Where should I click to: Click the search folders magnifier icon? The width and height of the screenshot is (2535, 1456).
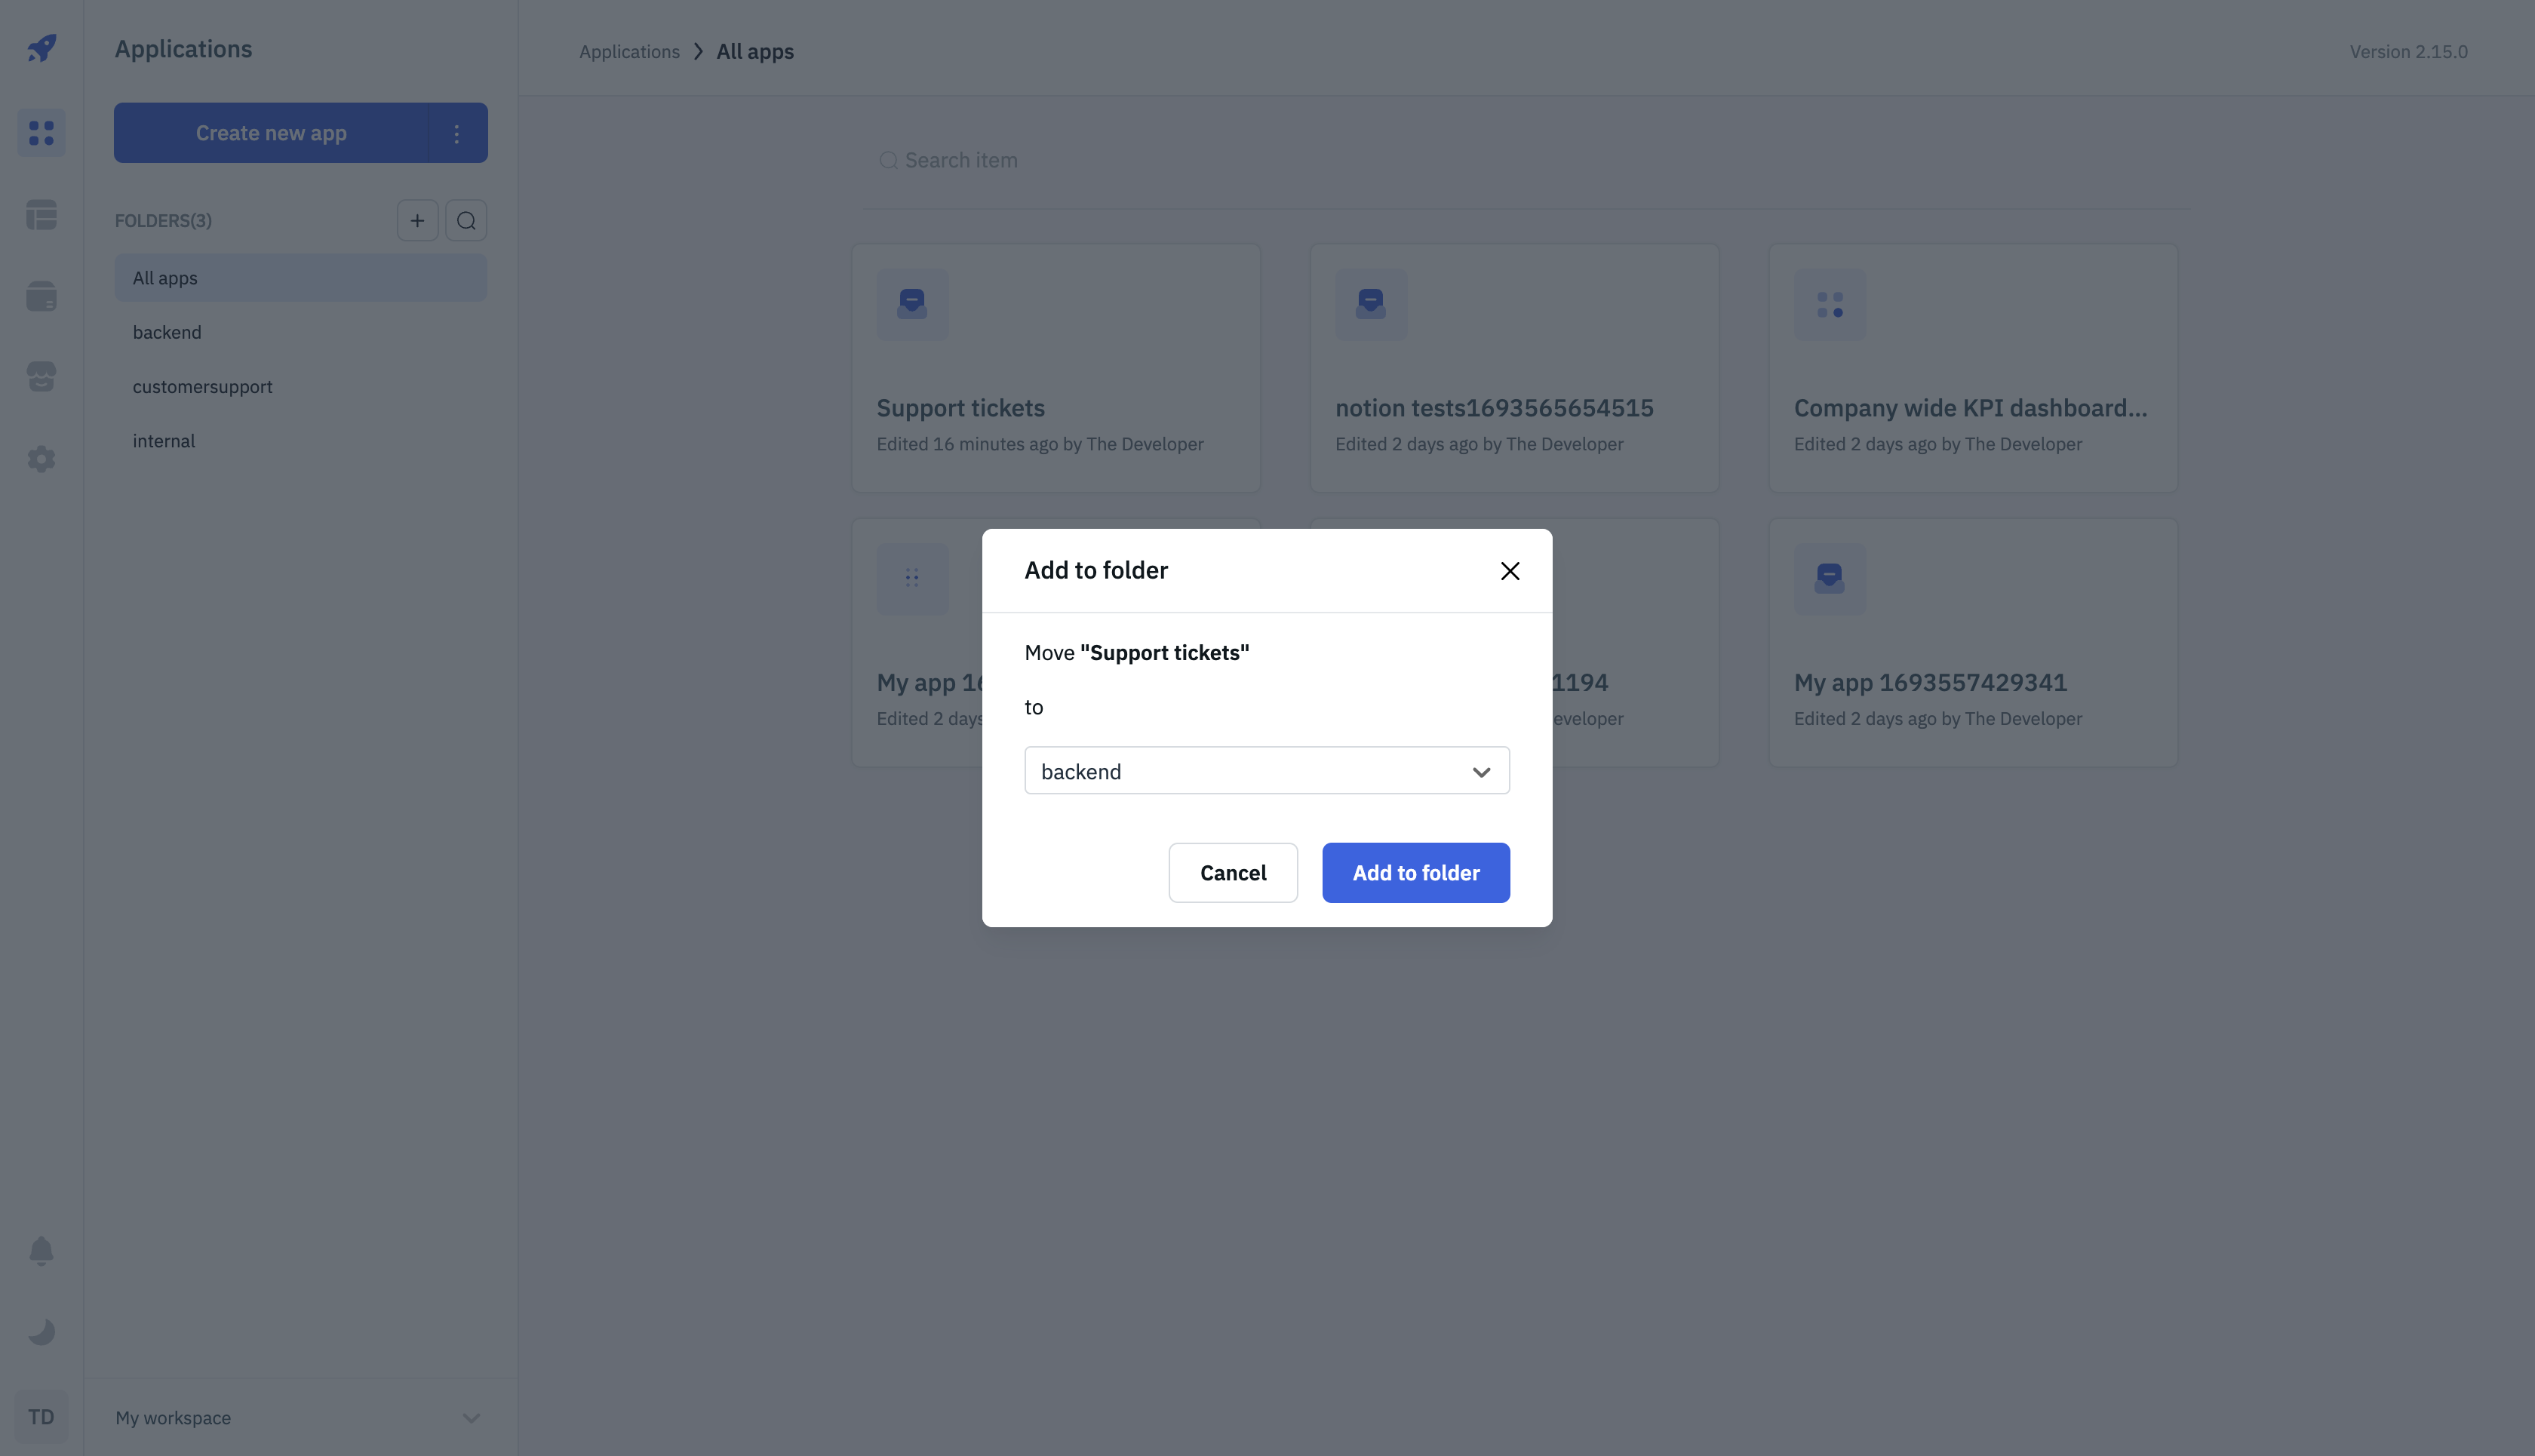tap(466, 220)
